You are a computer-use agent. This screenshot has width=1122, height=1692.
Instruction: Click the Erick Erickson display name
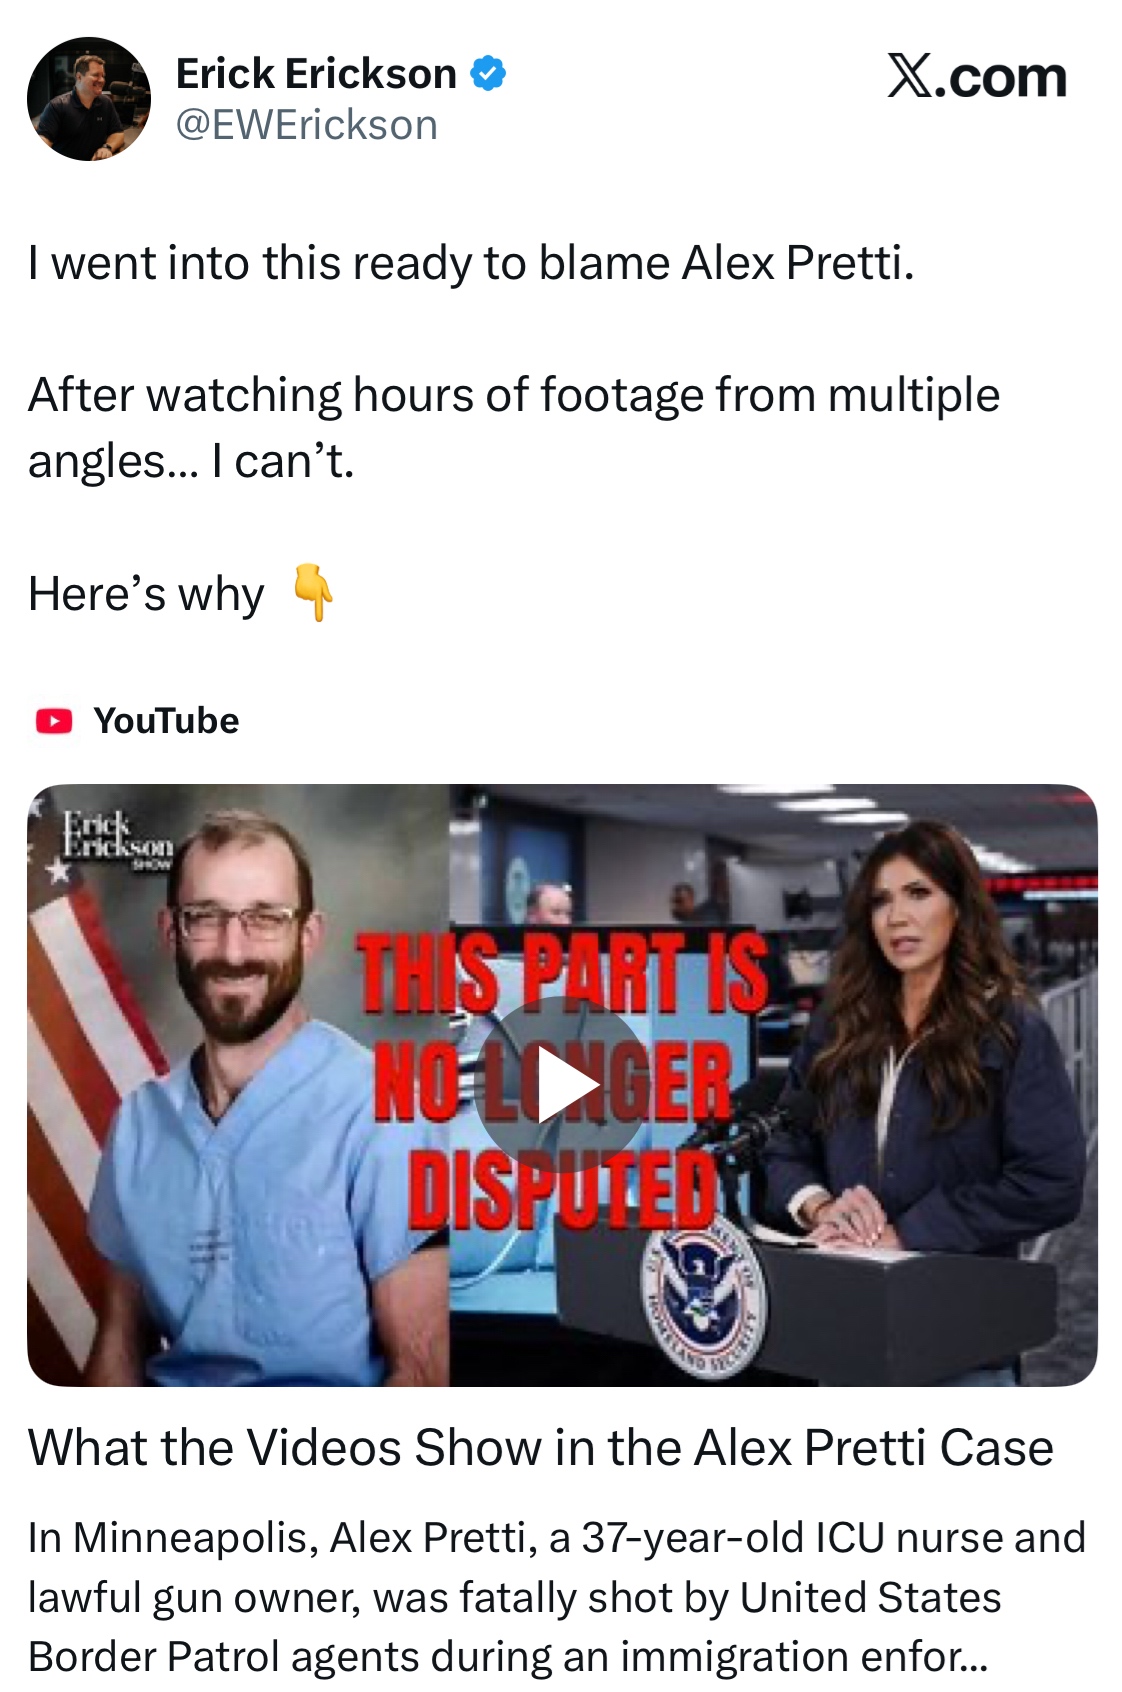pos(316,74)
